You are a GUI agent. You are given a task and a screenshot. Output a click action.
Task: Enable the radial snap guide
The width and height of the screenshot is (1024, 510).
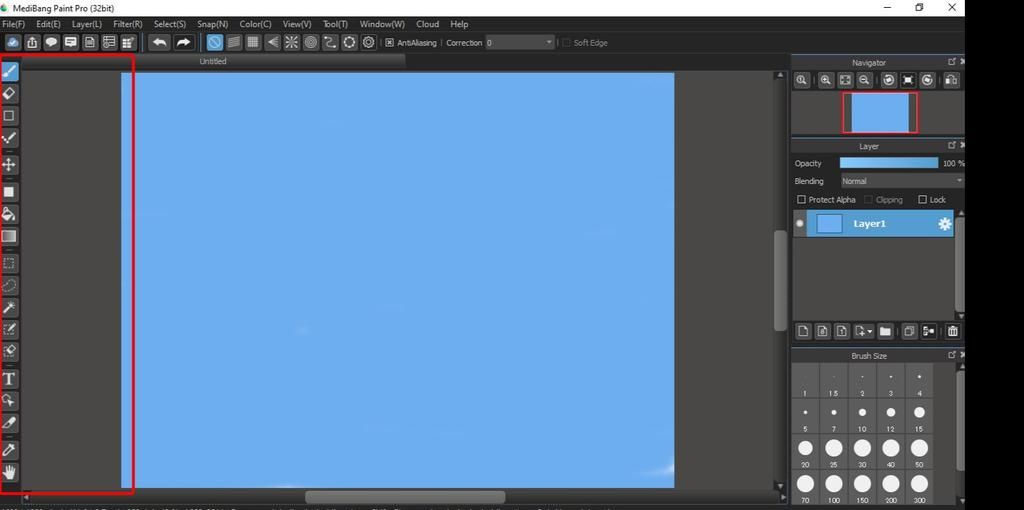point(291,42)
